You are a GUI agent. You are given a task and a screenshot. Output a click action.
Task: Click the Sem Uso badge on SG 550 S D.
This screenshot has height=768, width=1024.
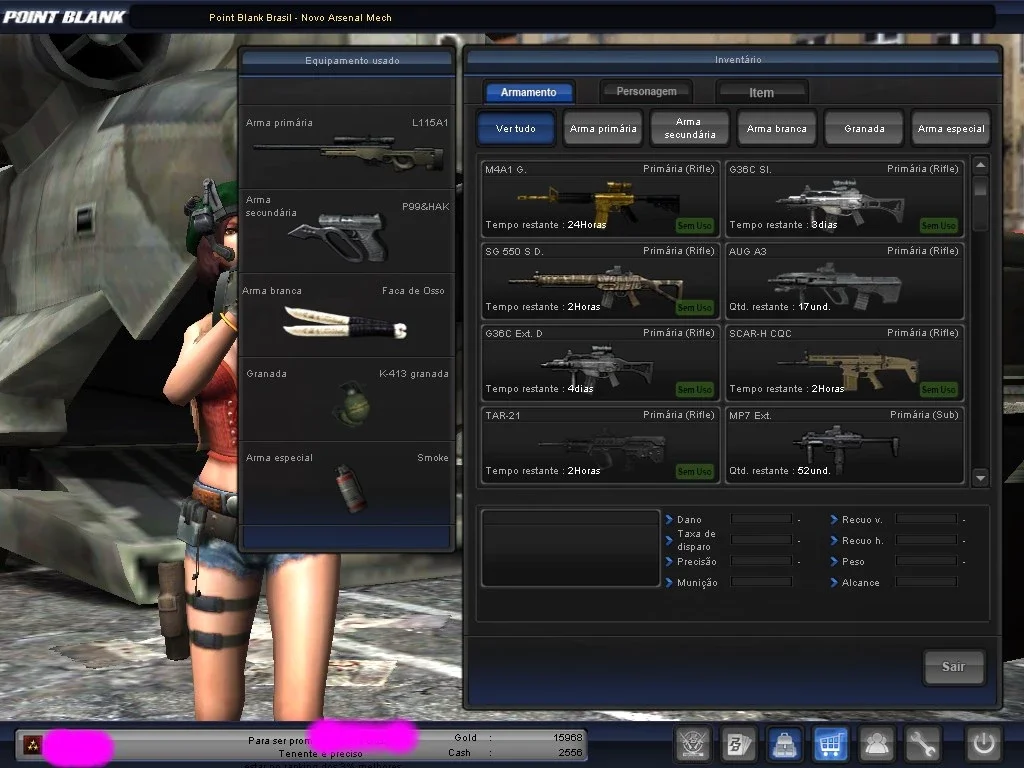tap(694, 308)
